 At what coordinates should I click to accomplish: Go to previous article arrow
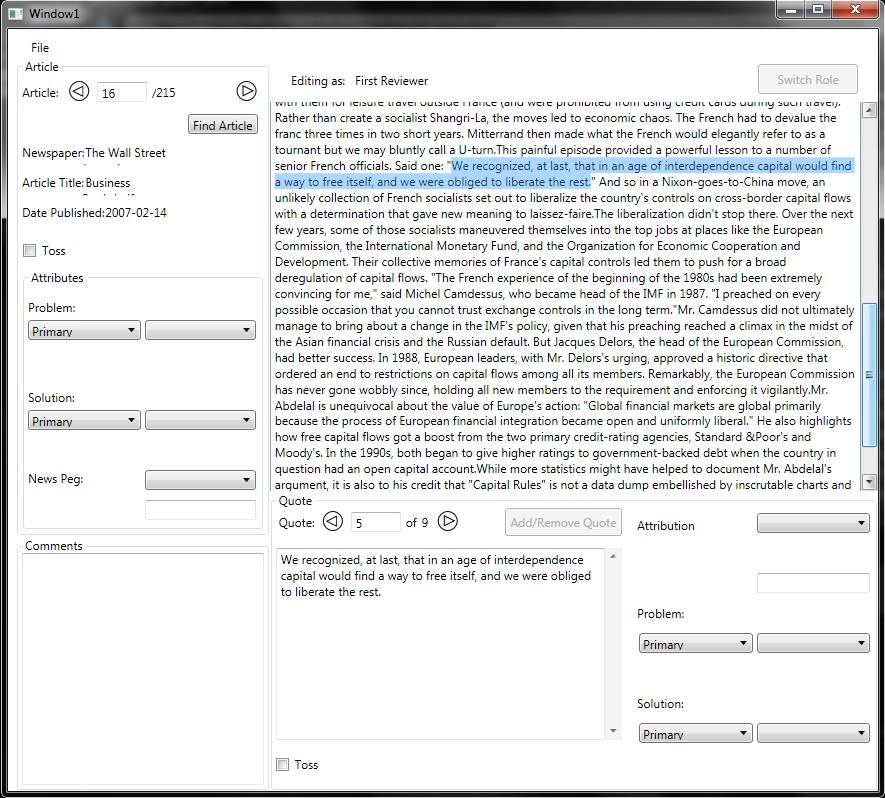pos(79,92)
